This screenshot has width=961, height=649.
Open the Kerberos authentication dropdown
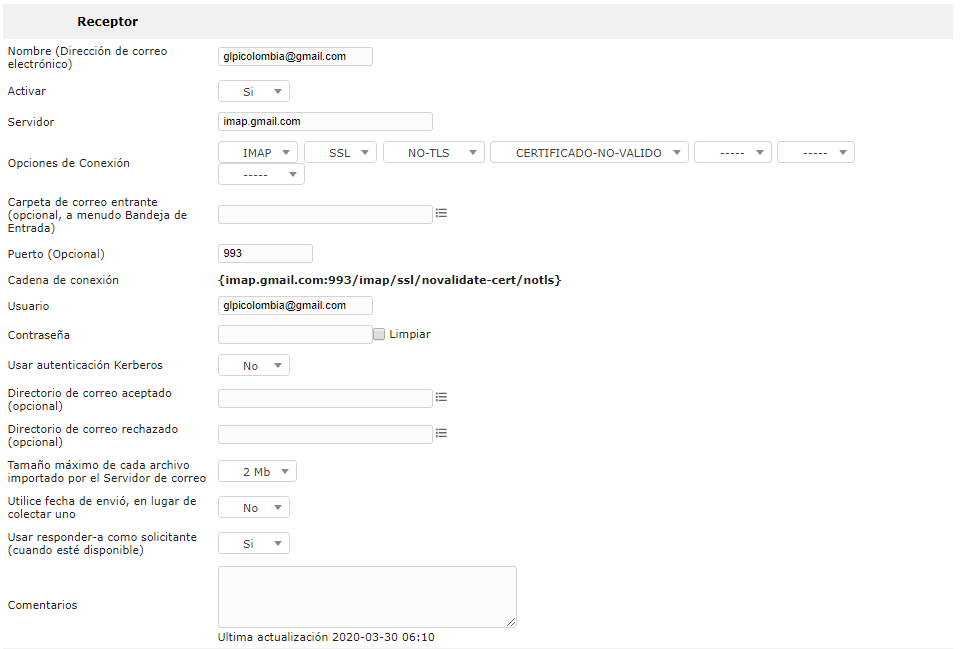pyautogui.click(x=254, y=365)
